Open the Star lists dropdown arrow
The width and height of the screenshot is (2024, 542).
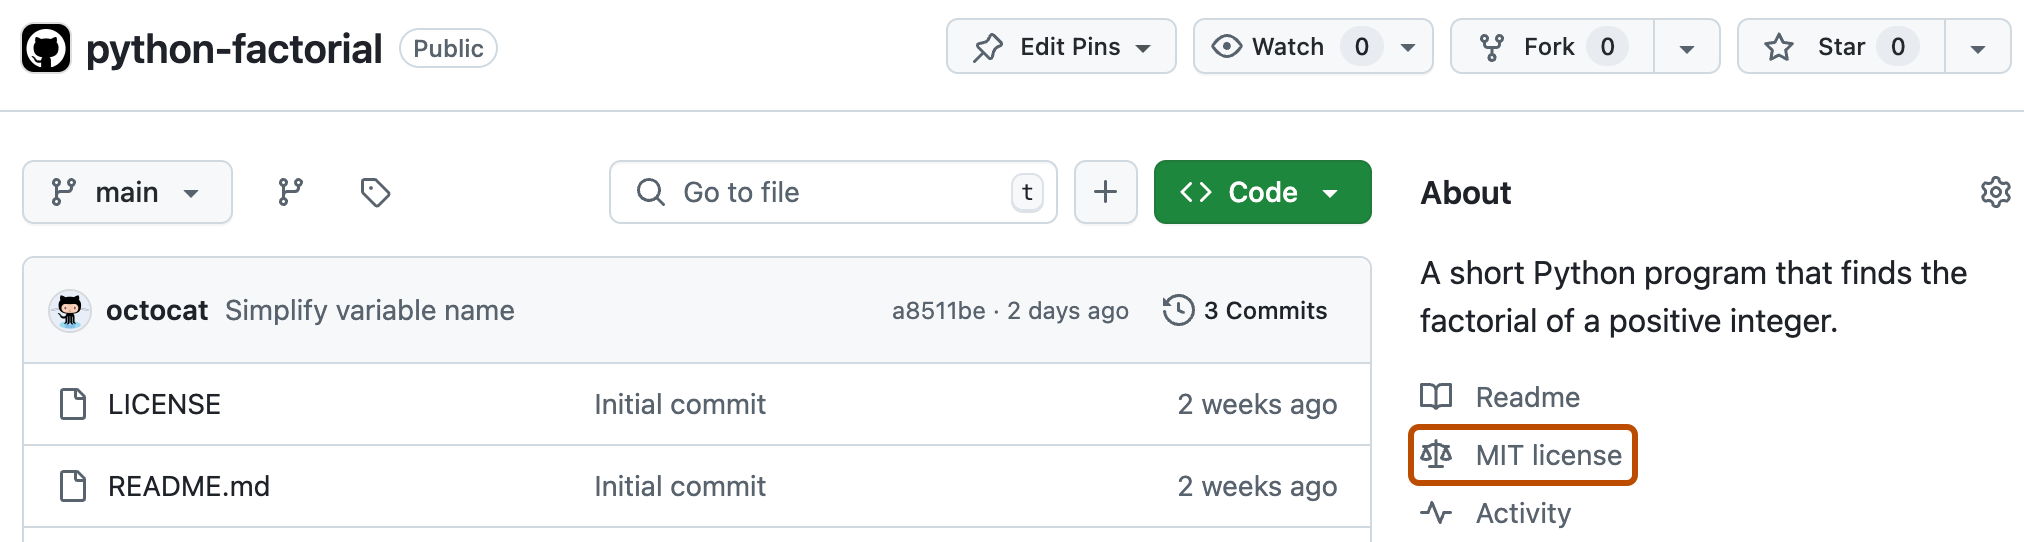tap(1977, 48)
